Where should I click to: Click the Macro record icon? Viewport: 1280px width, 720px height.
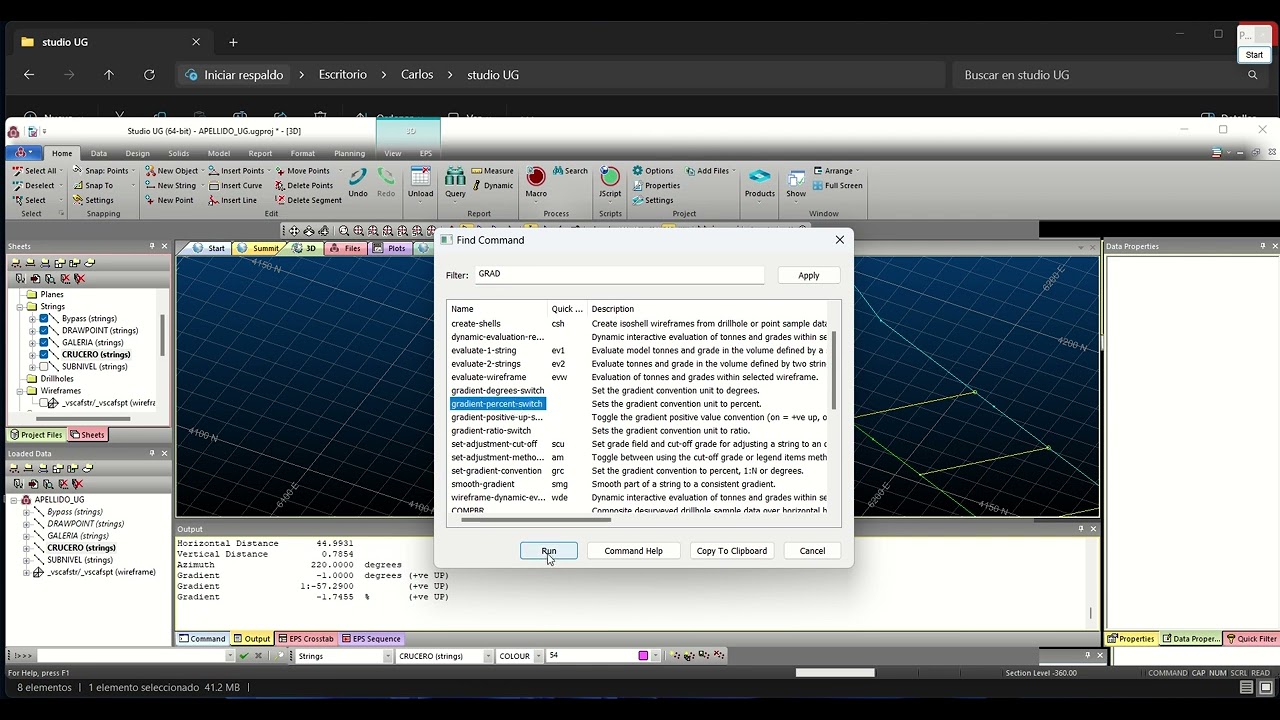coord(536,177)
